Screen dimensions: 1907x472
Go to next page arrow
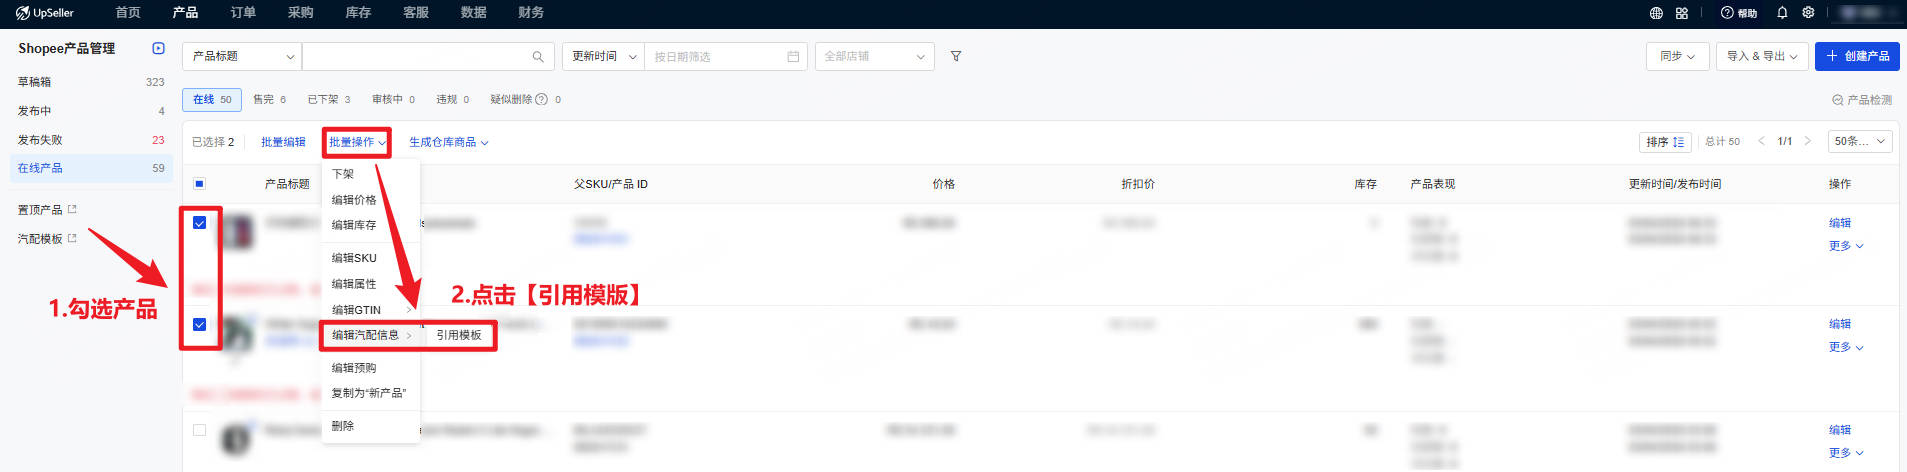1807,141
